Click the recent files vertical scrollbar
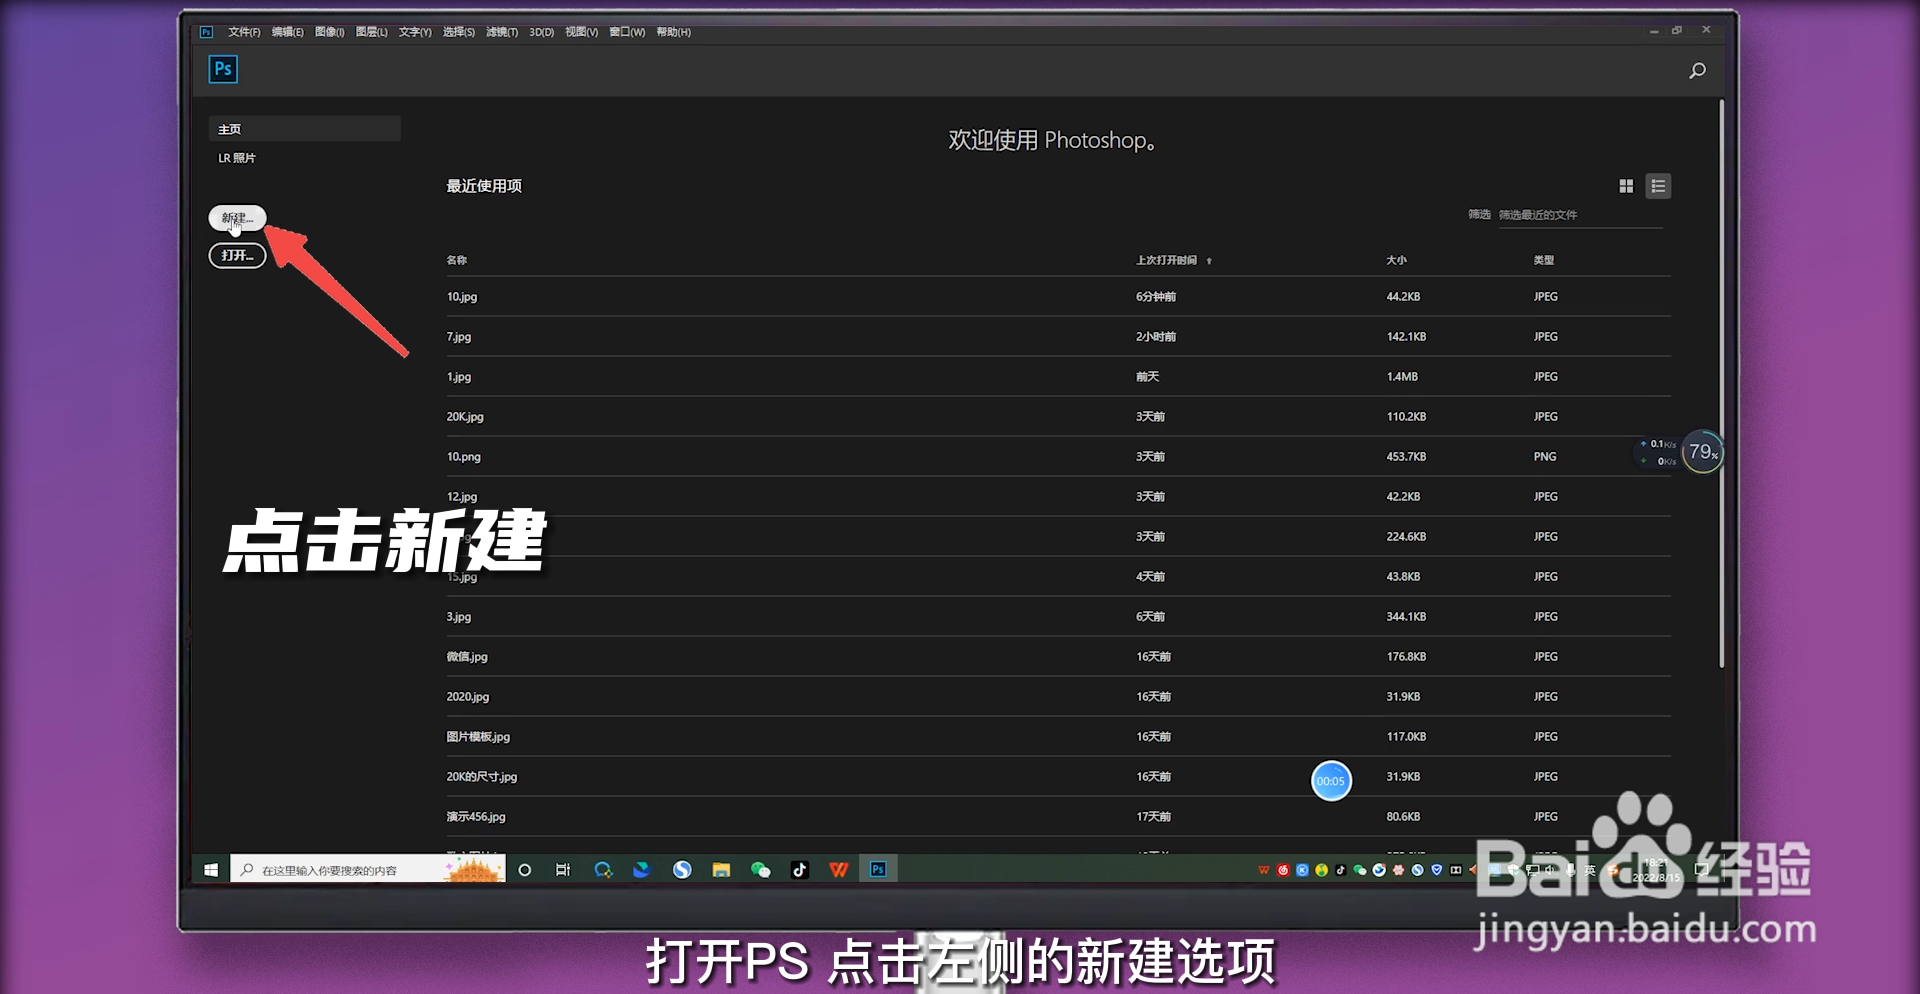1920x994 pixels. 1722,383
